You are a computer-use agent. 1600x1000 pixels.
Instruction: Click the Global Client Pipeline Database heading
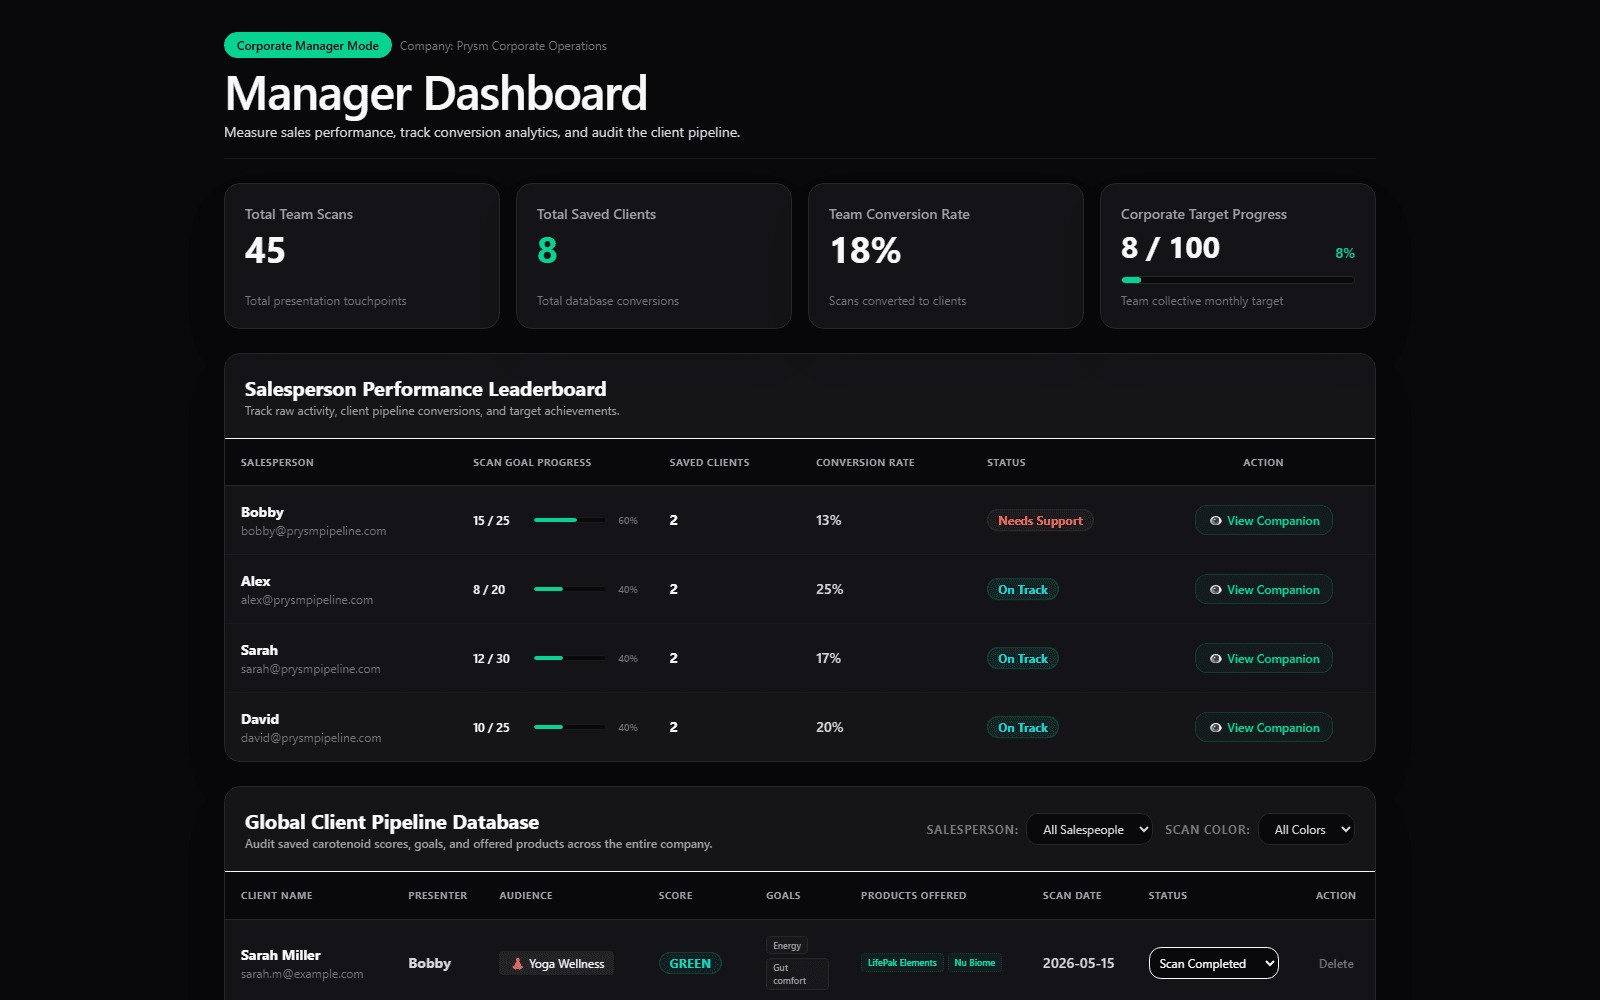point(392,822)
